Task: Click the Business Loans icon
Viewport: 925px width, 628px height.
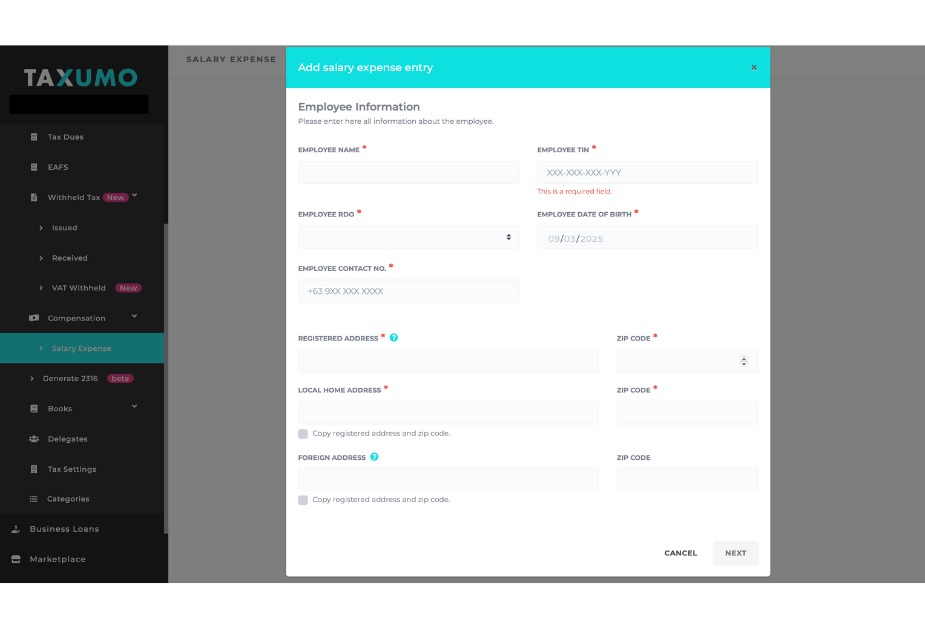Action: (x=15, y=529)
